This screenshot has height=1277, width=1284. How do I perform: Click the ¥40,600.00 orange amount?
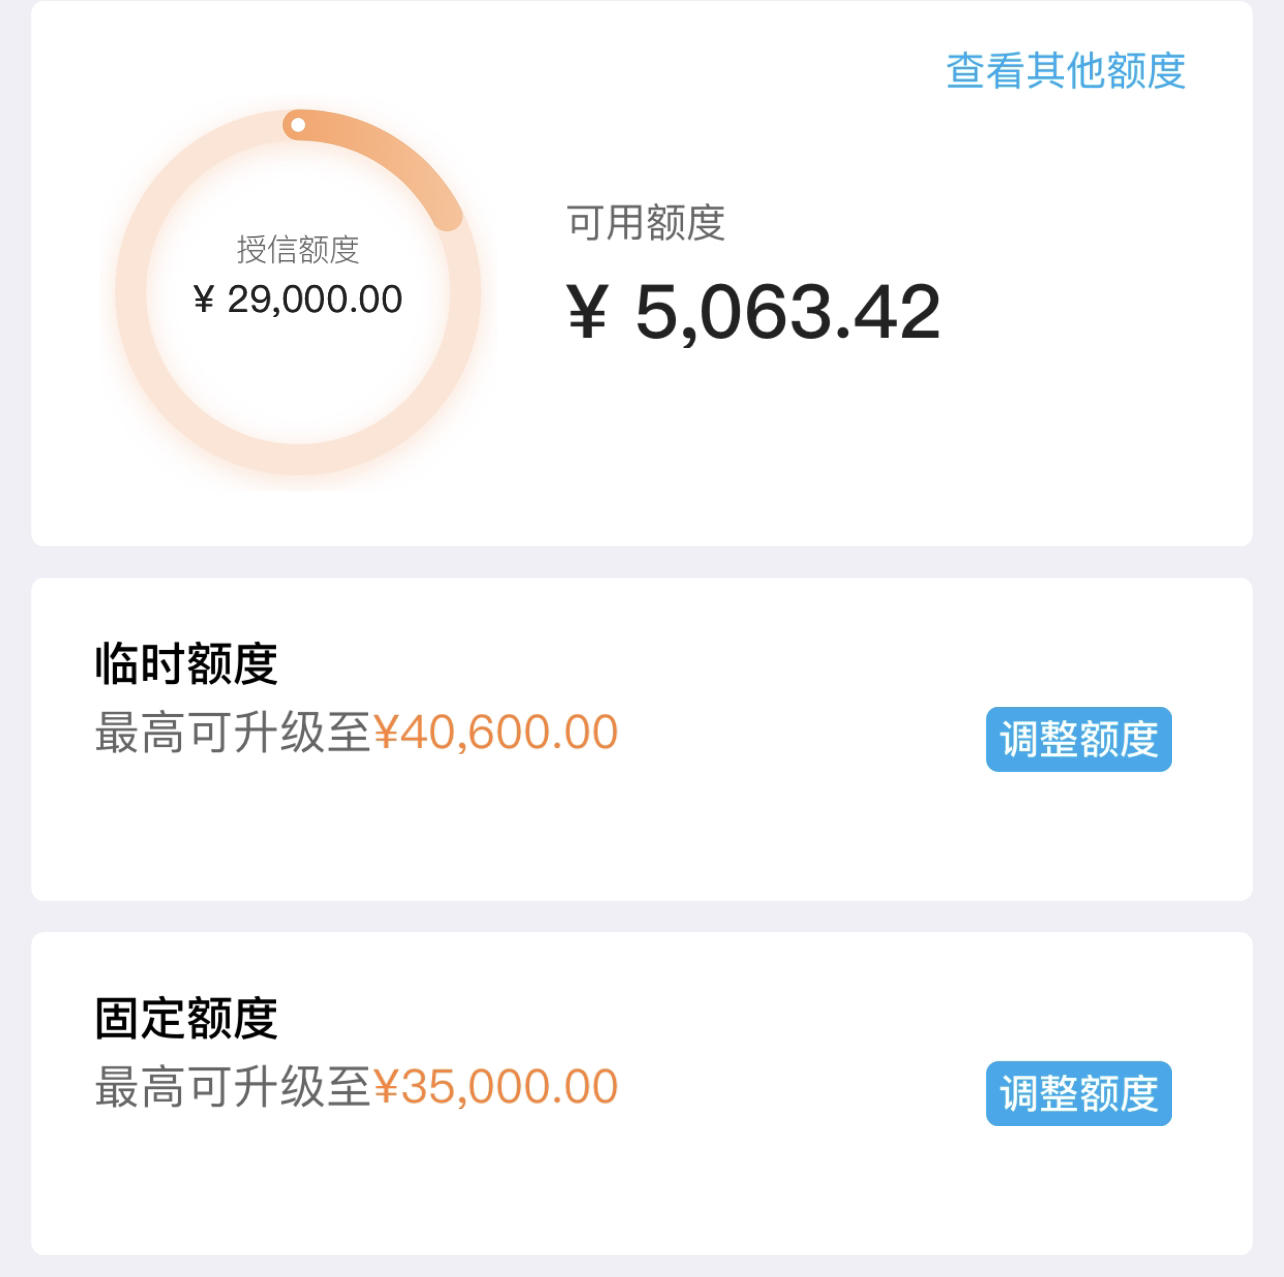pos(496,733)
